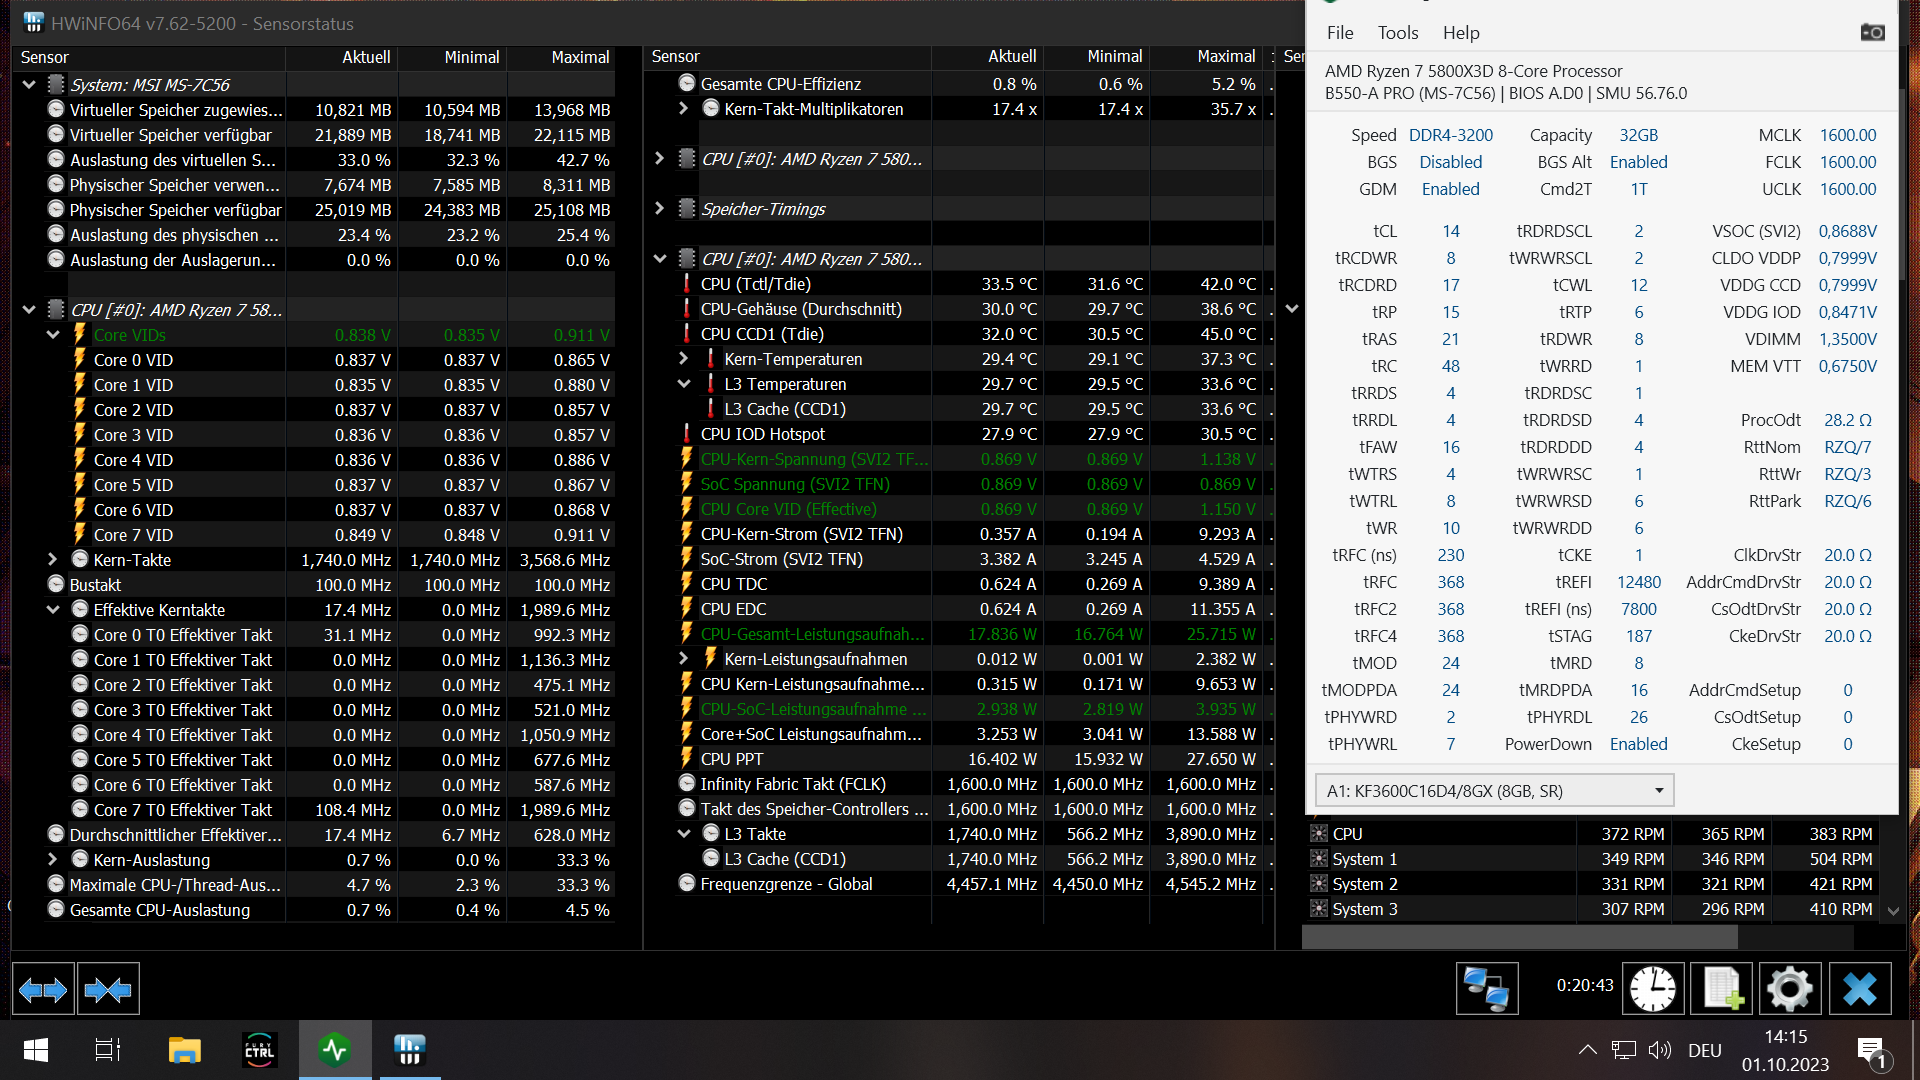Click the shrink columns arrows button
This screenshot has height=1080, width=1920.
108,990
